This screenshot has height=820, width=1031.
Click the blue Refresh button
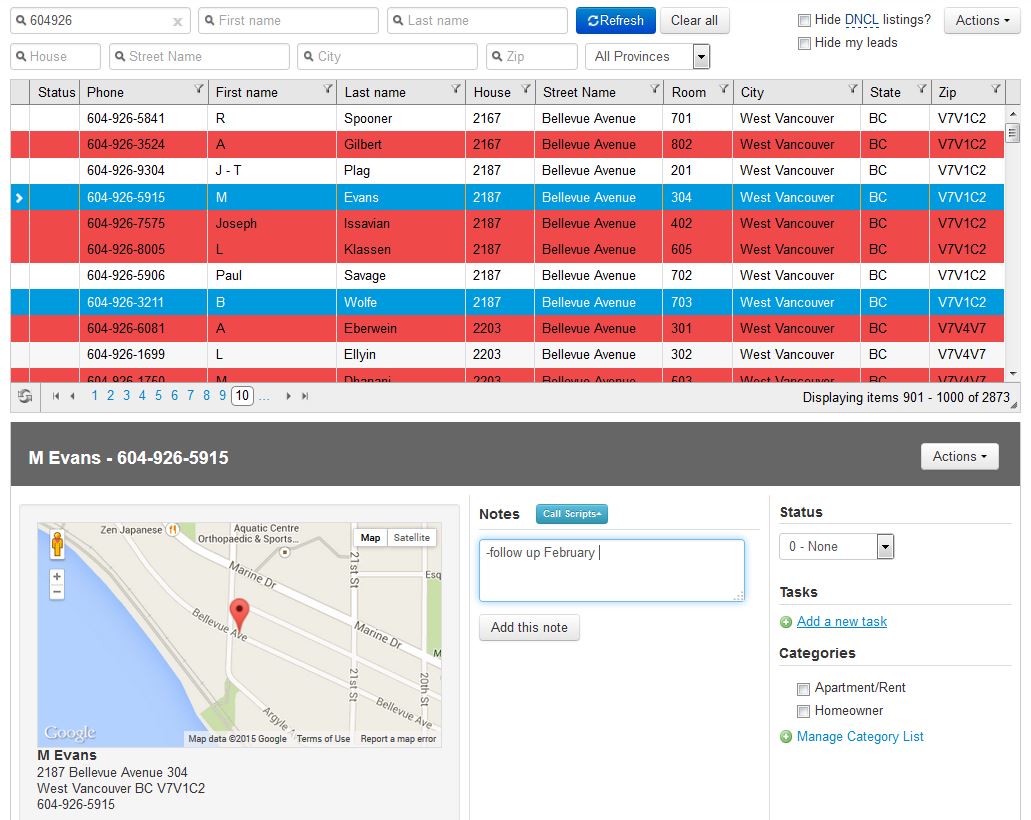pos(615,20)
